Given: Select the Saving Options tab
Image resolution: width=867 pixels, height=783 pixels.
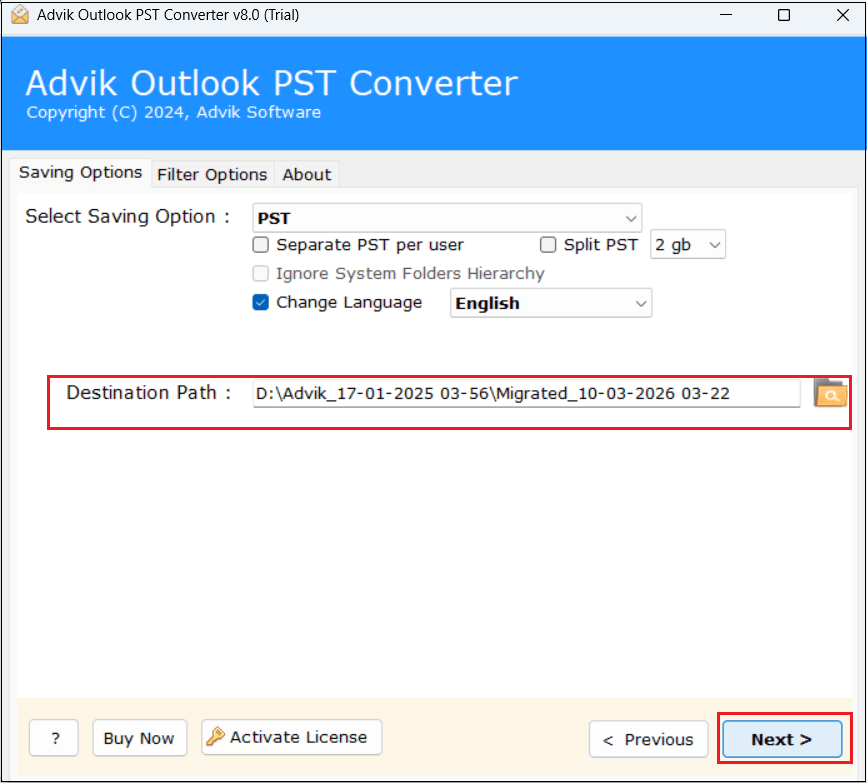Looking at the screenshot, I should pos(80,172).
